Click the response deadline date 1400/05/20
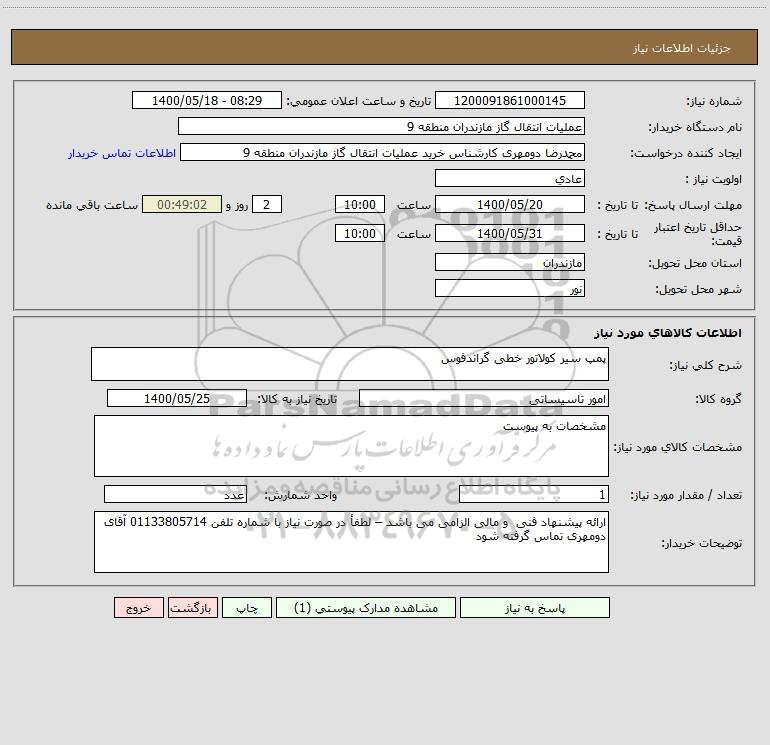 [510, 204]
